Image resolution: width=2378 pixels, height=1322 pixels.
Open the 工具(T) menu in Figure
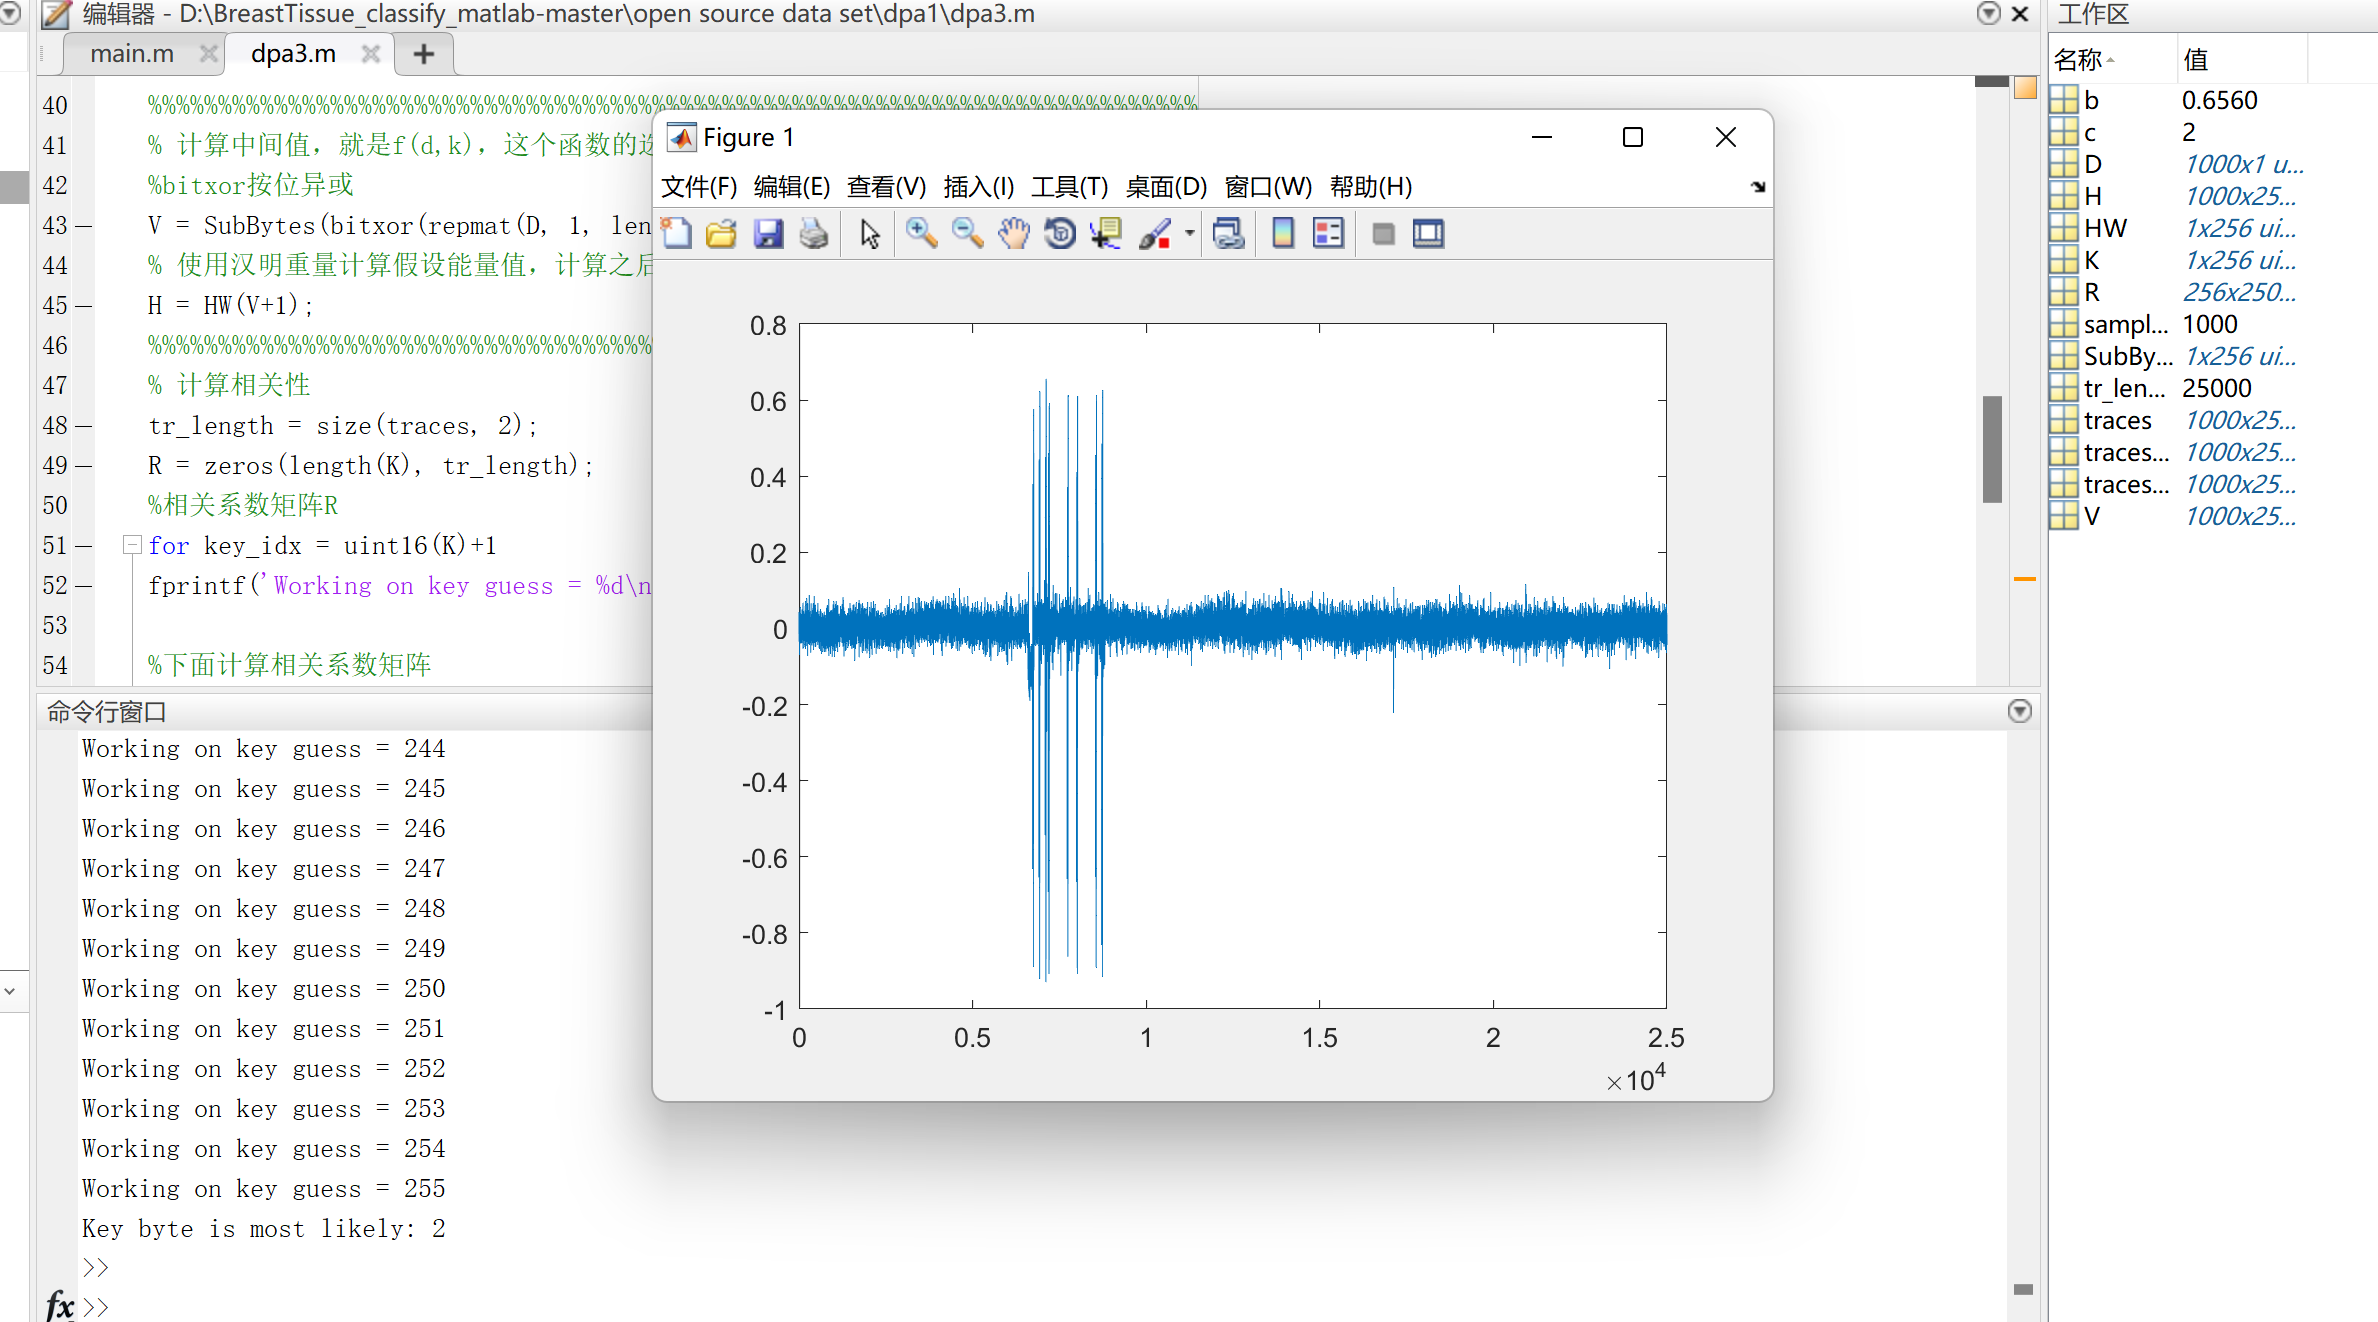pos(1069,187)
